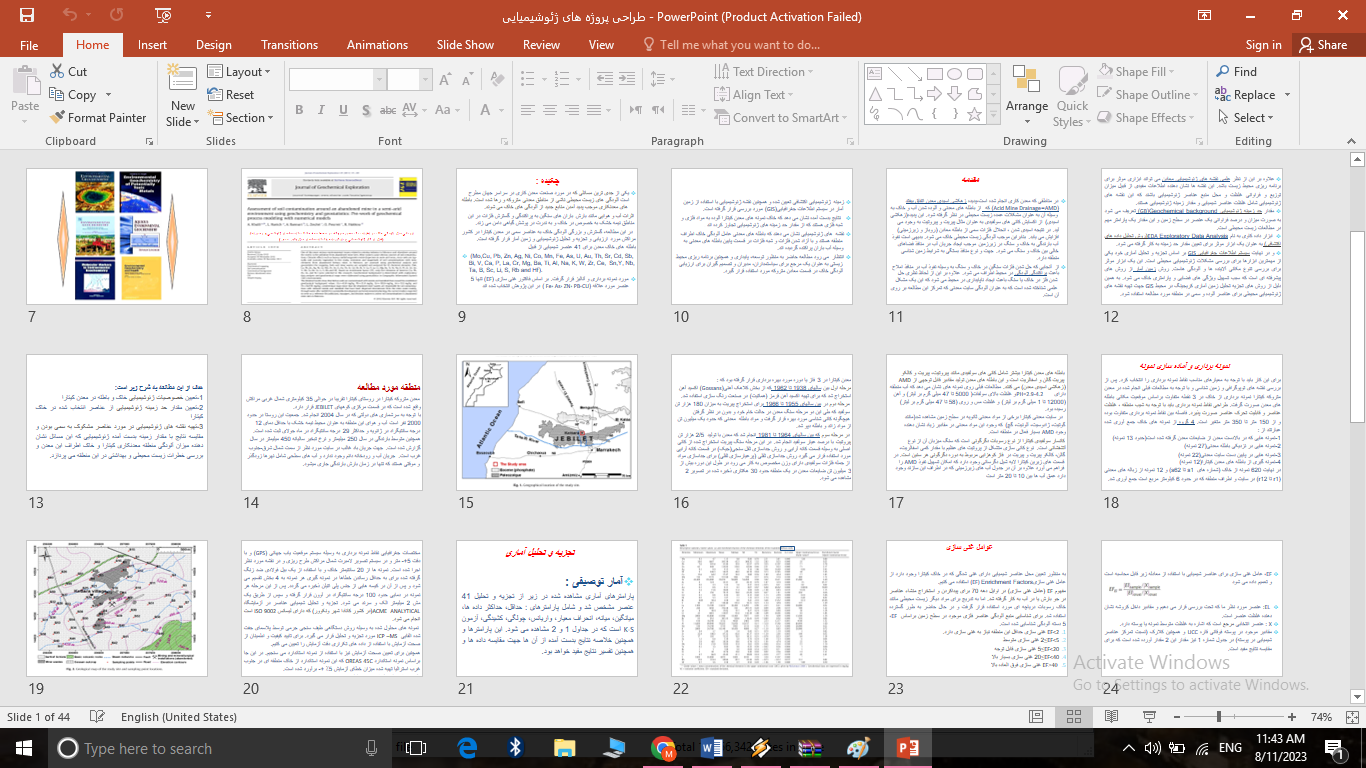Click the Save icon in Quick Access Toolbar
The height and width of the screenshot is (768, 1366).
tap(26, 15)
